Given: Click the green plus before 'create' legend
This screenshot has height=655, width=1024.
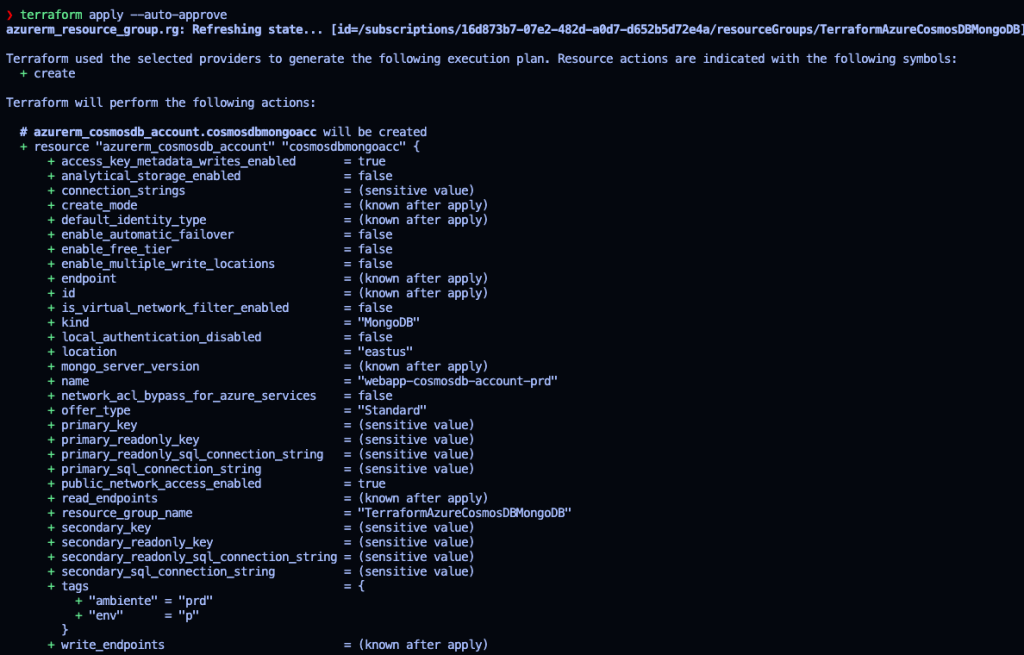Looking at the screenshot, I should pyautogui.click(x=24, y=73).
